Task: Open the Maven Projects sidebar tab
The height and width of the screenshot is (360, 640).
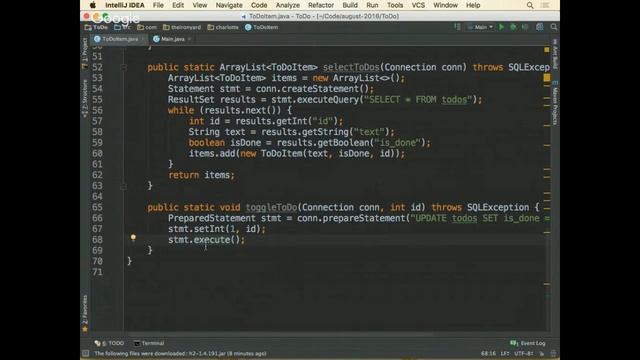Action: (x=555, y=102)
